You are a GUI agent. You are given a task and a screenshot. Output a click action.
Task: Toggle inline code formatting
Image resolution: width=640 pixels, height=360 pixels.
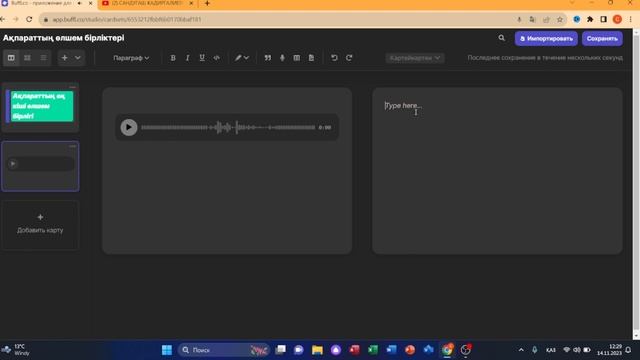pos(217,58)
